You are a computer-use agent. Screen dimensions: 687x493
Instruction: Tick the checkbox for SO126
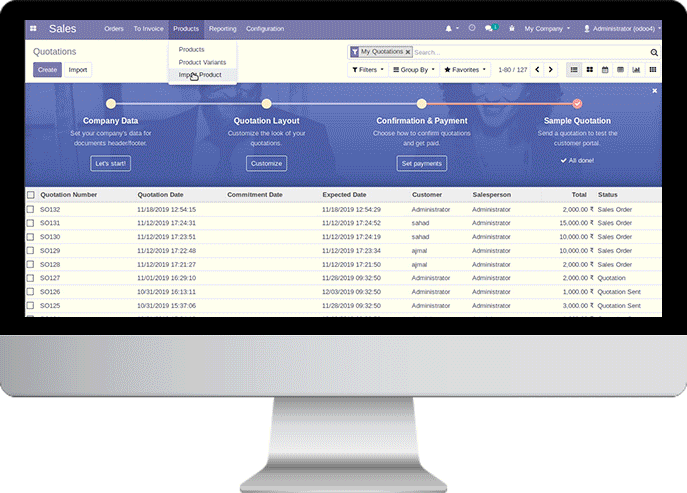coord(30,292)
